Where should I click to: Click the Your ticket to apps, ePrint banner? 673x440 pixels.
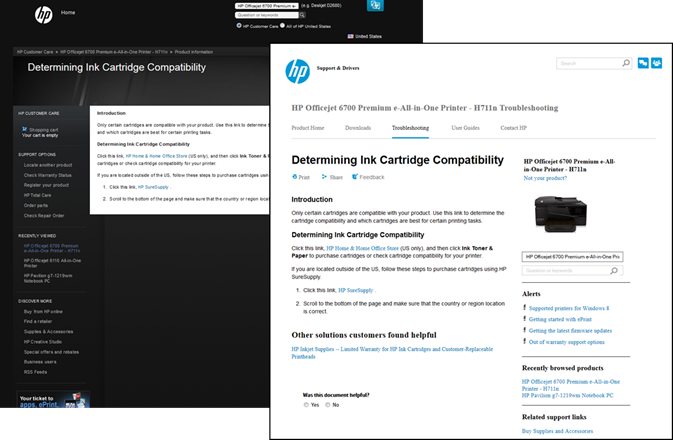point(53,399)
